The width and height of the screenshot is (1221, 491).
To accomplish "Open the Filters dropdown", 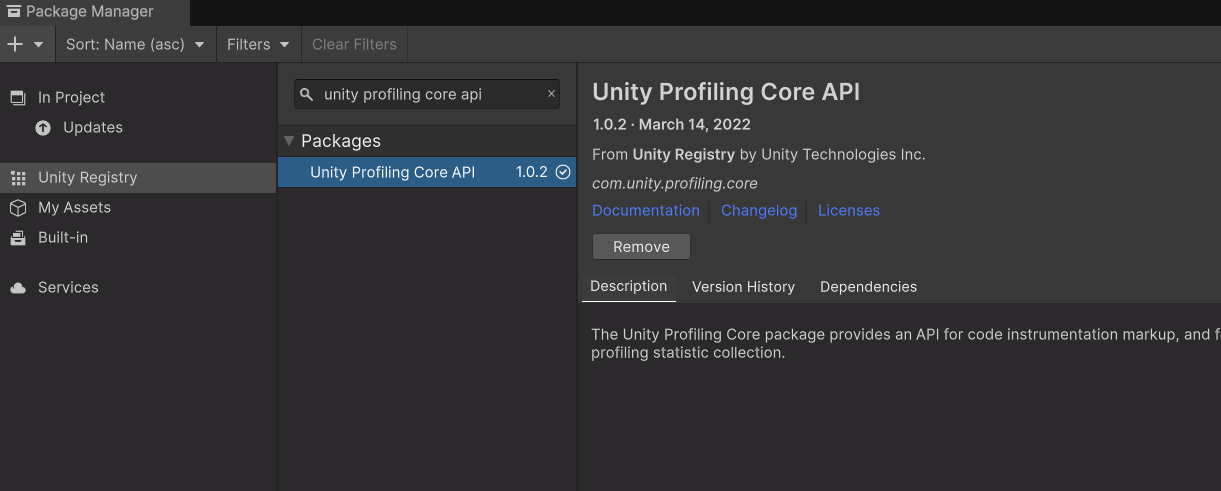I will 258,44.
